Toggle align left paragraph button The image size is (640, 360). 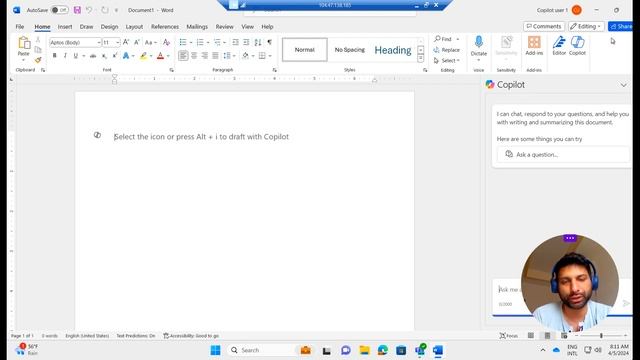pos(183,56)
